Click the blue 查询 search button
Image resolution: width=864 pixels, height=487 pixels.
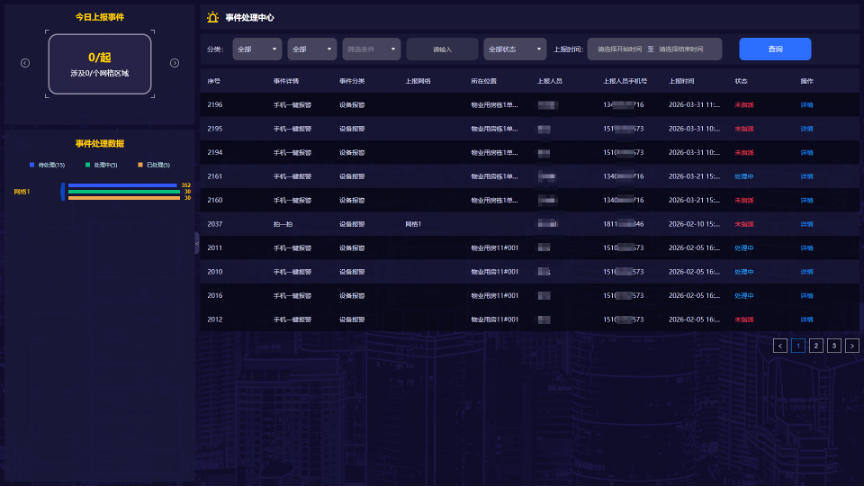[x=775, y=49]
